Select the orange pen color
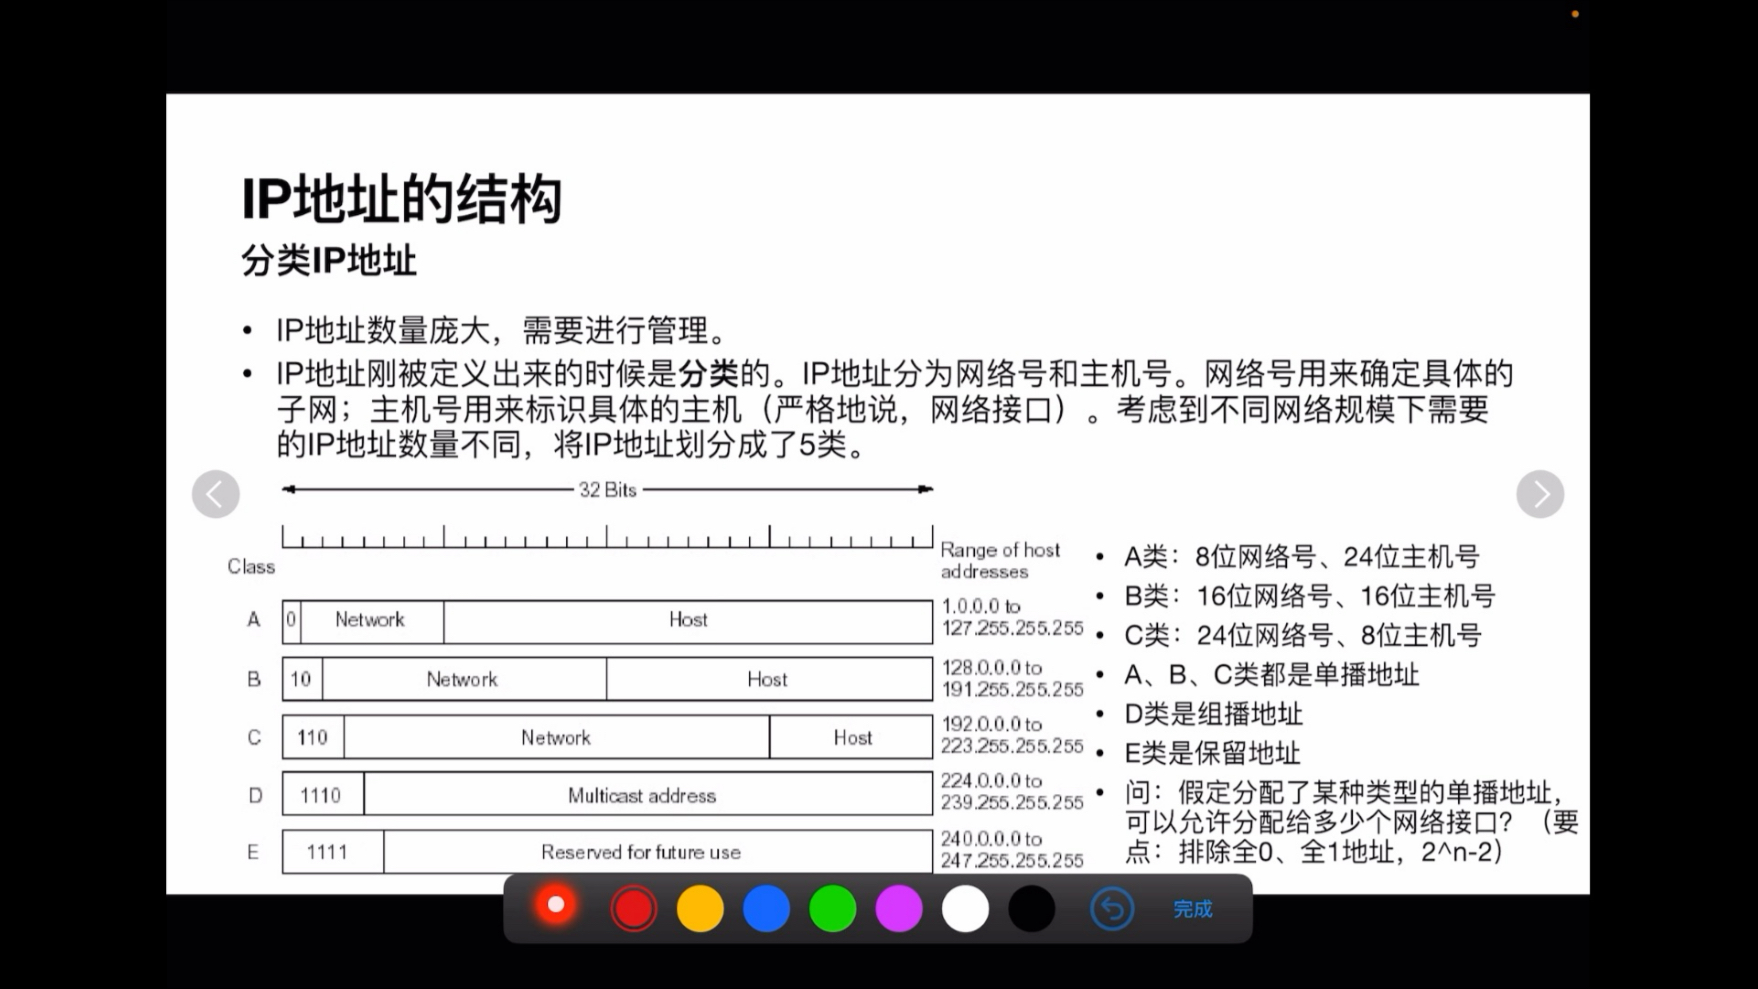 click(700, 908)
